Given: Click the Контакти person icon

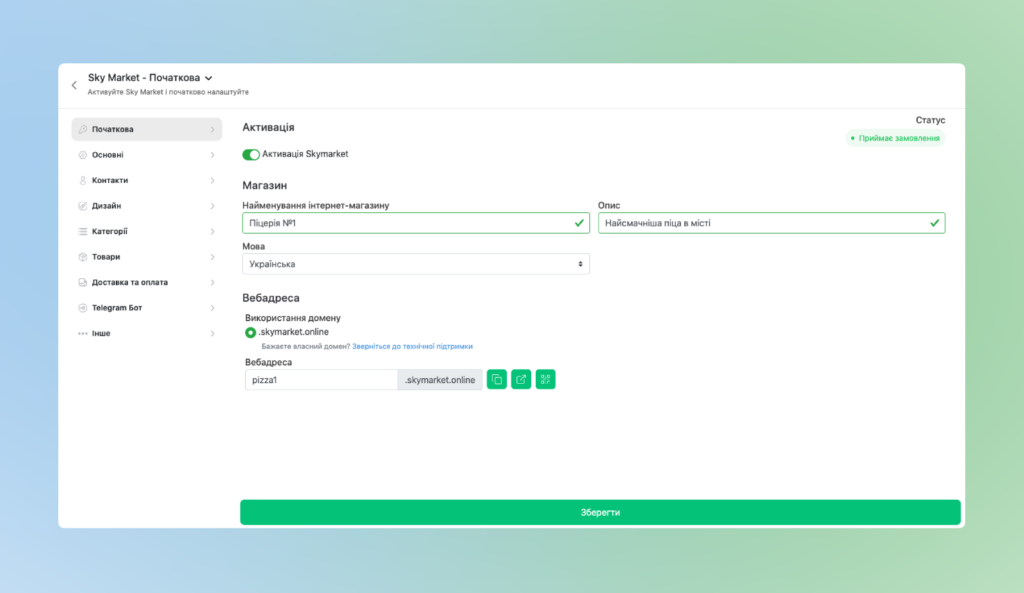Looking at the screenshot, I should point(83,181).
